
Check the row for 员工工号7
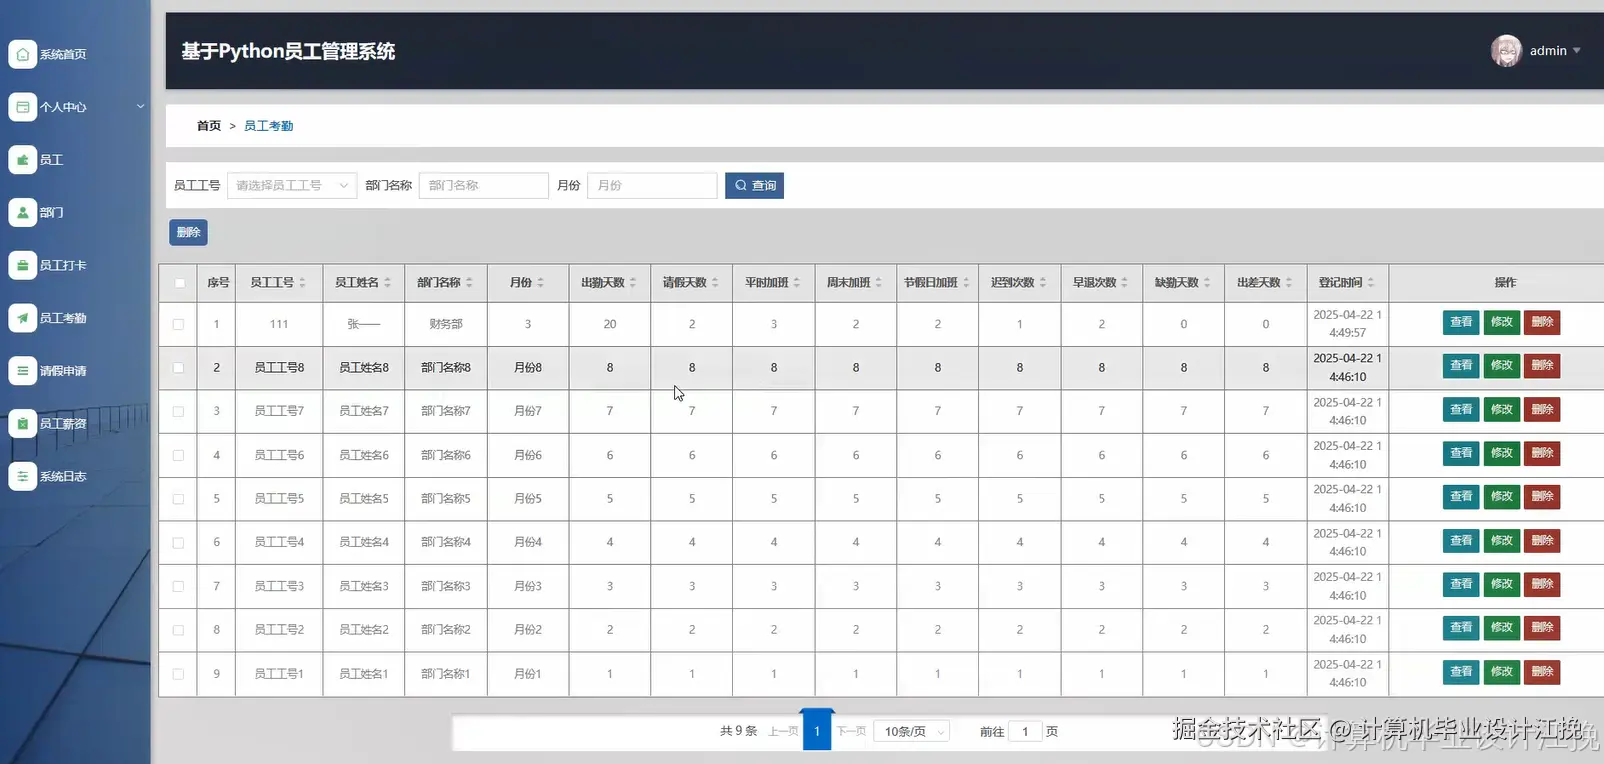[x=178, y=411]
